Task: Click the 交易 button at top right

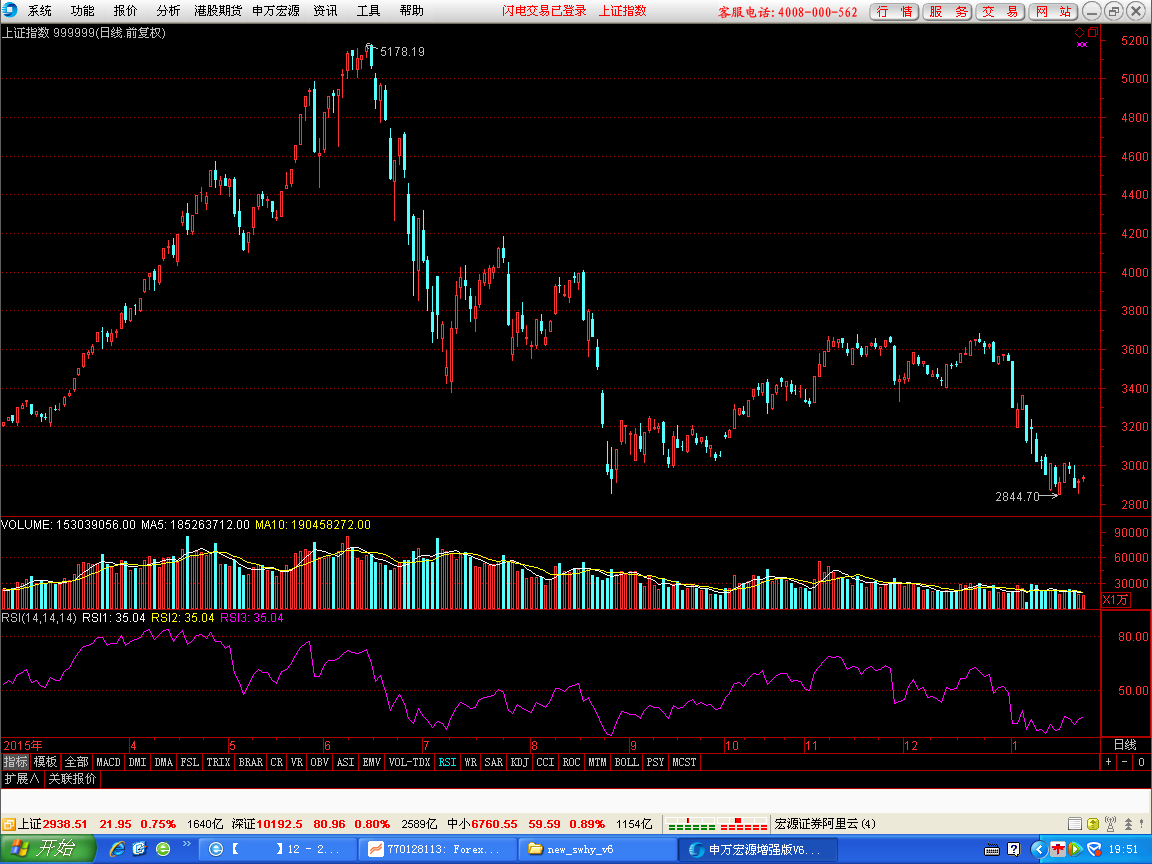Action: coord(1000,11)
